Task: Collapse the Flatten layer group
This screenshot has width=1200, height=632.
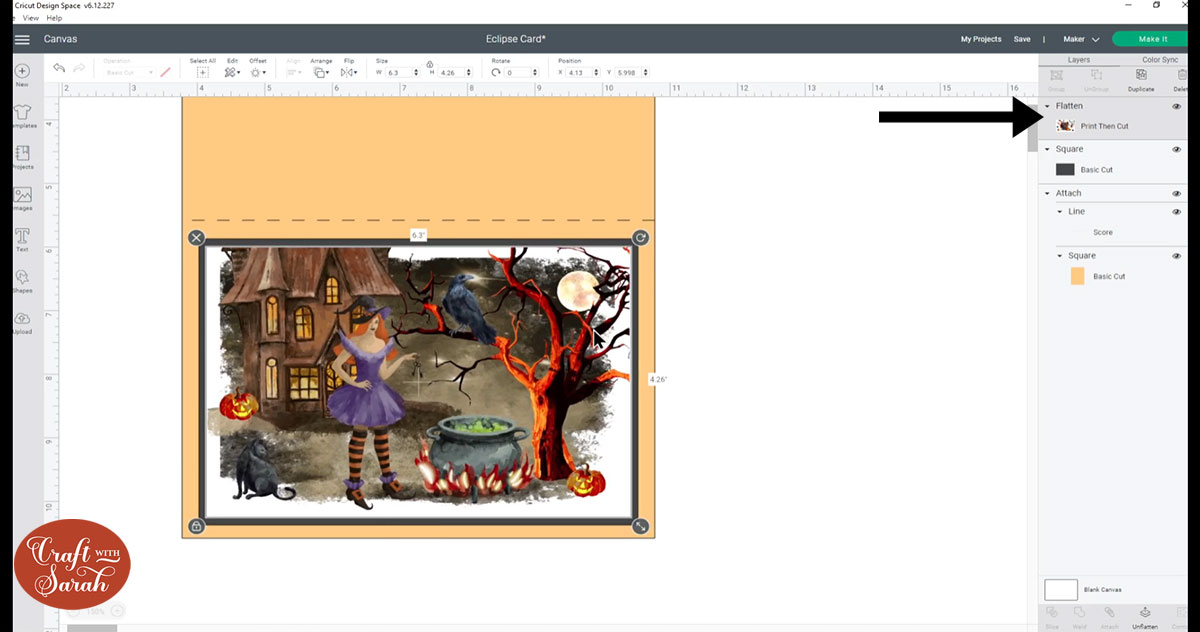Action: [x=1047, y=105]
